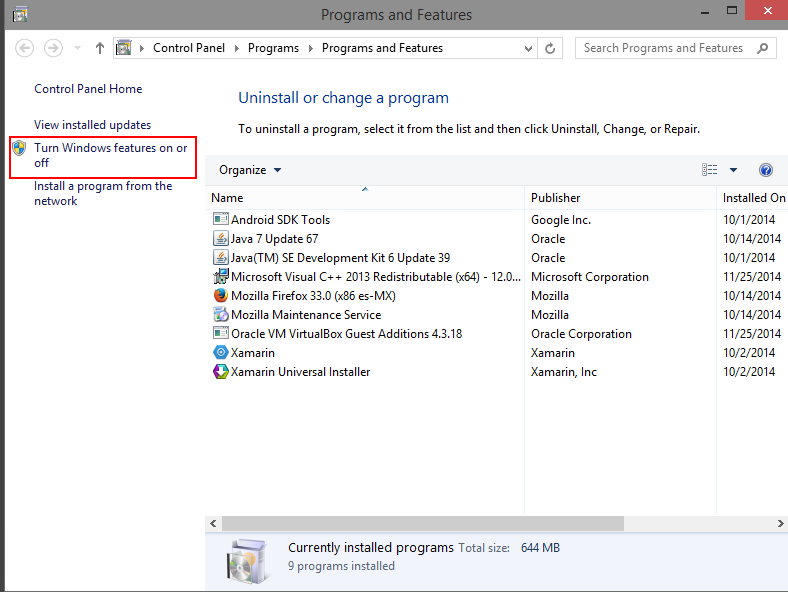Click the change view icon

click(710, 170)
